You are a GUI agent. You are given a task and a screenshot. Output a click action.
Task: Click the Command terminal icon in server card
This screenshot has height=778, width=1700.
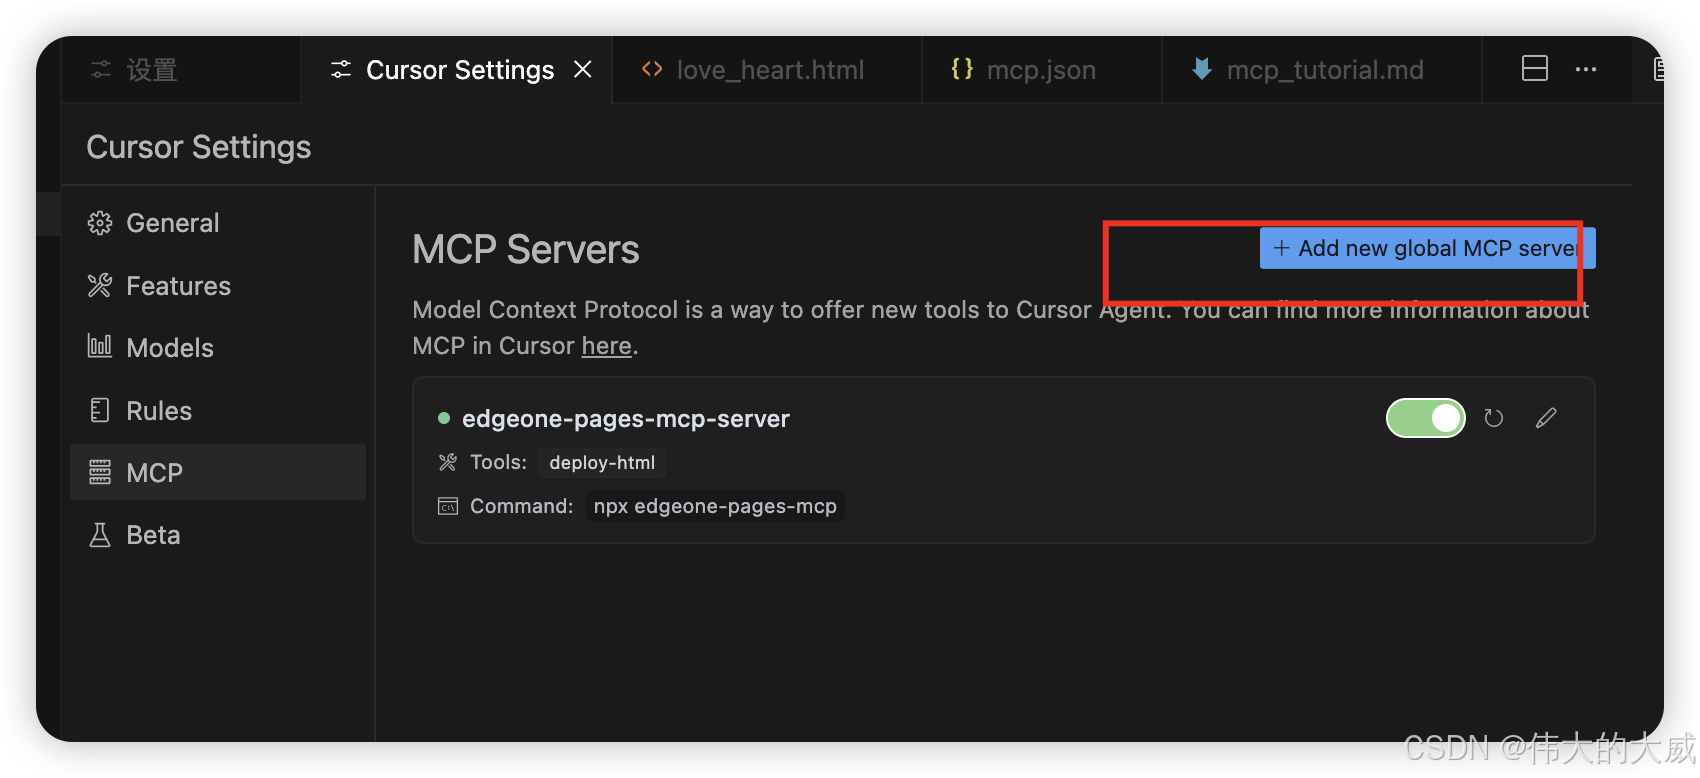pyautogui.click(x=448, y=506)
